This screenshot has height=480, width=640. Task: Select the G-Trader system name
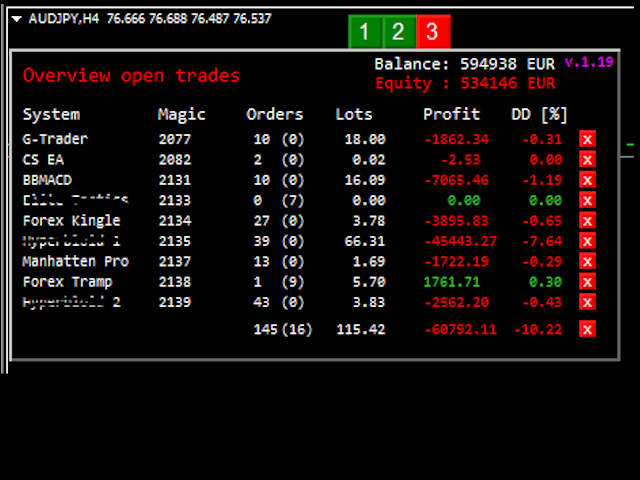[55, 139]
